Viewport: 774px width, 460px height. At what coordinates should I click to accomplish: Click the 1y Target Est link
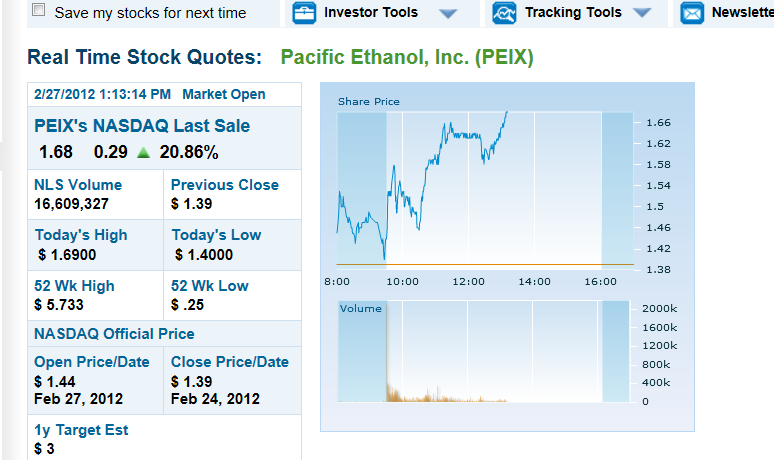[81, 430]
